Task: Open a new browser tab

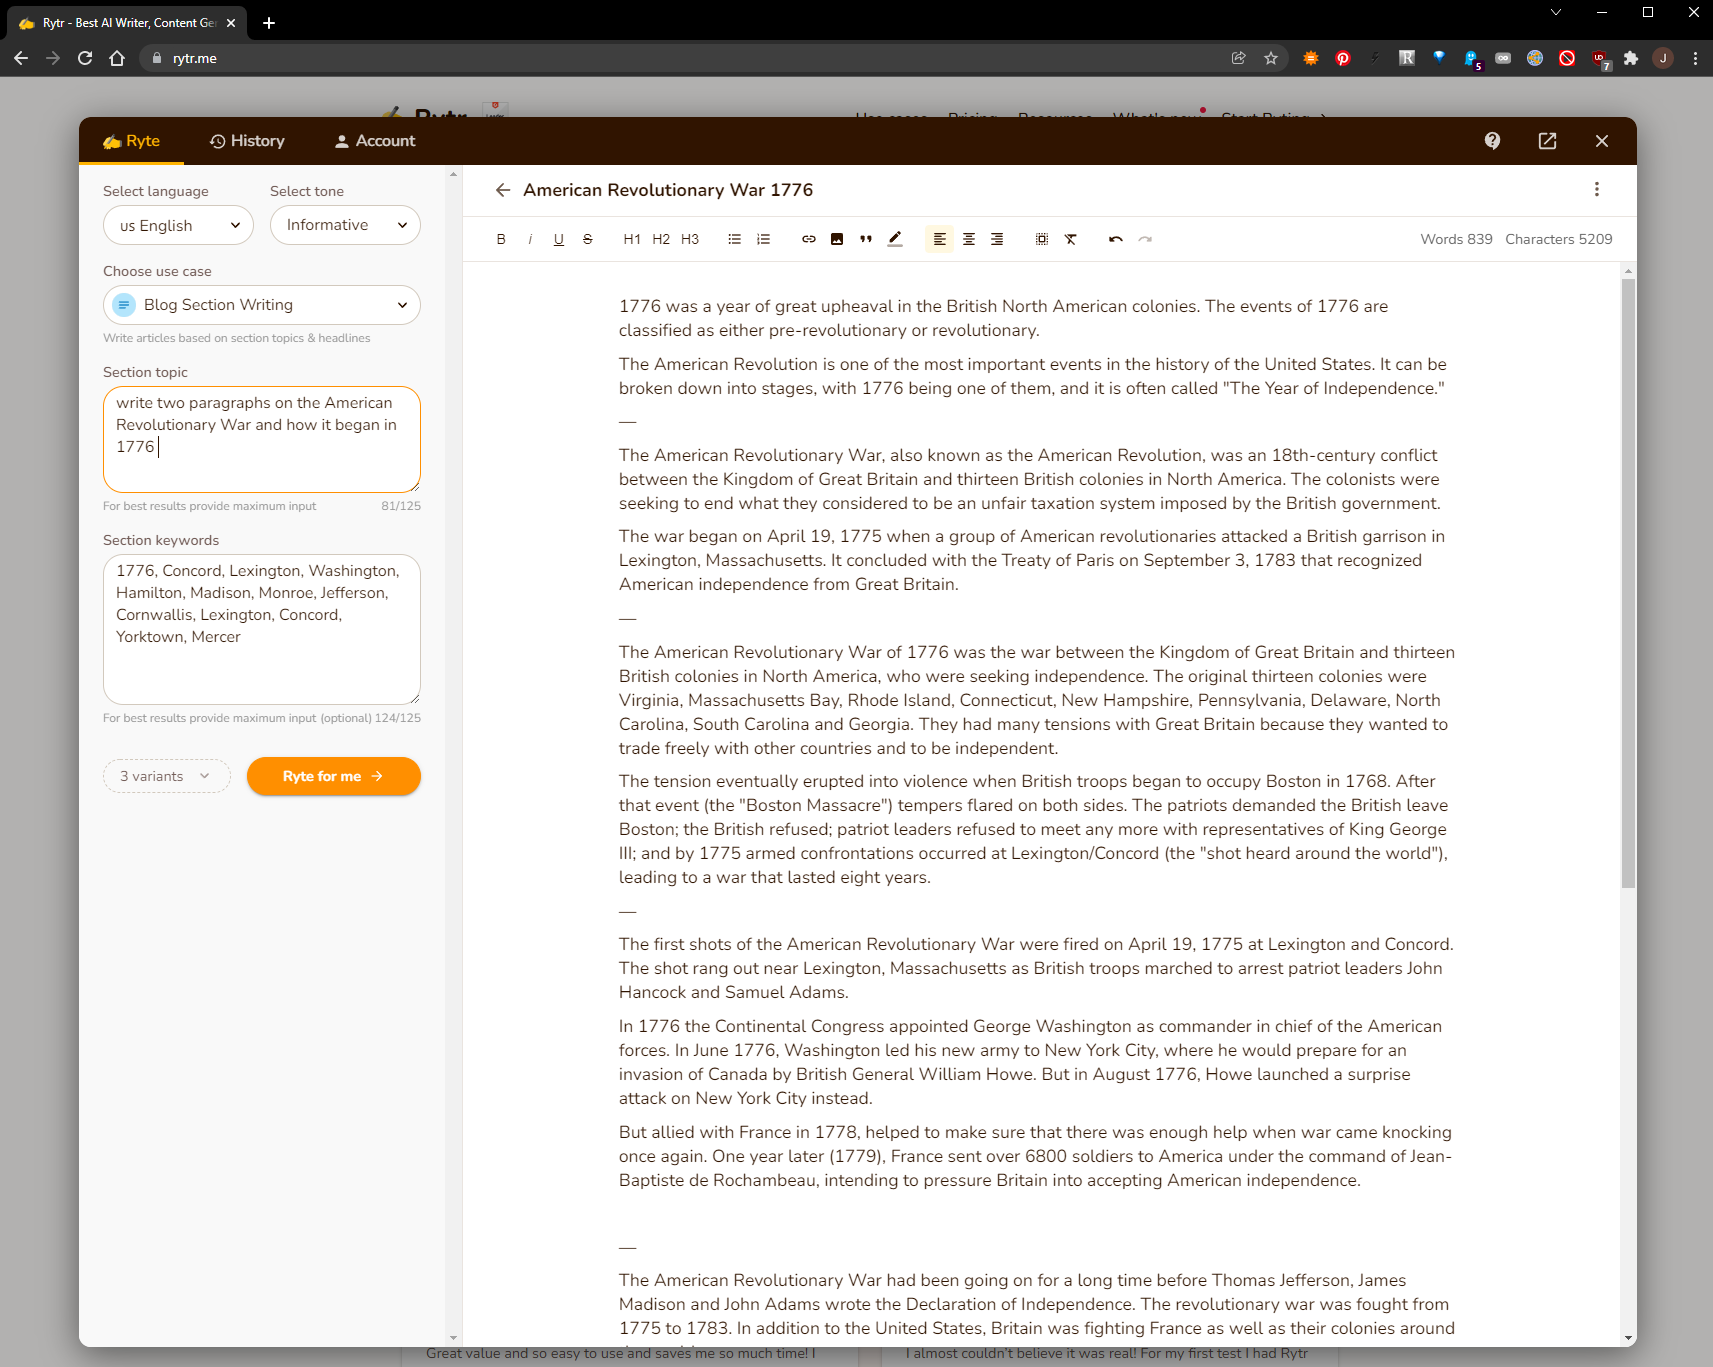Action: pos(269,22)
